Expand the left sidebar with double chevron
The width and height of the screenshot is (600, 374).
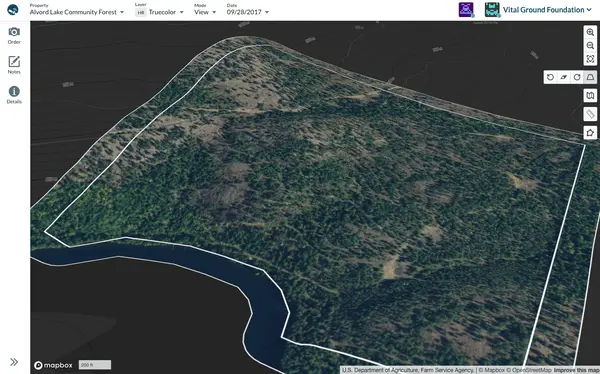(14, 362)
